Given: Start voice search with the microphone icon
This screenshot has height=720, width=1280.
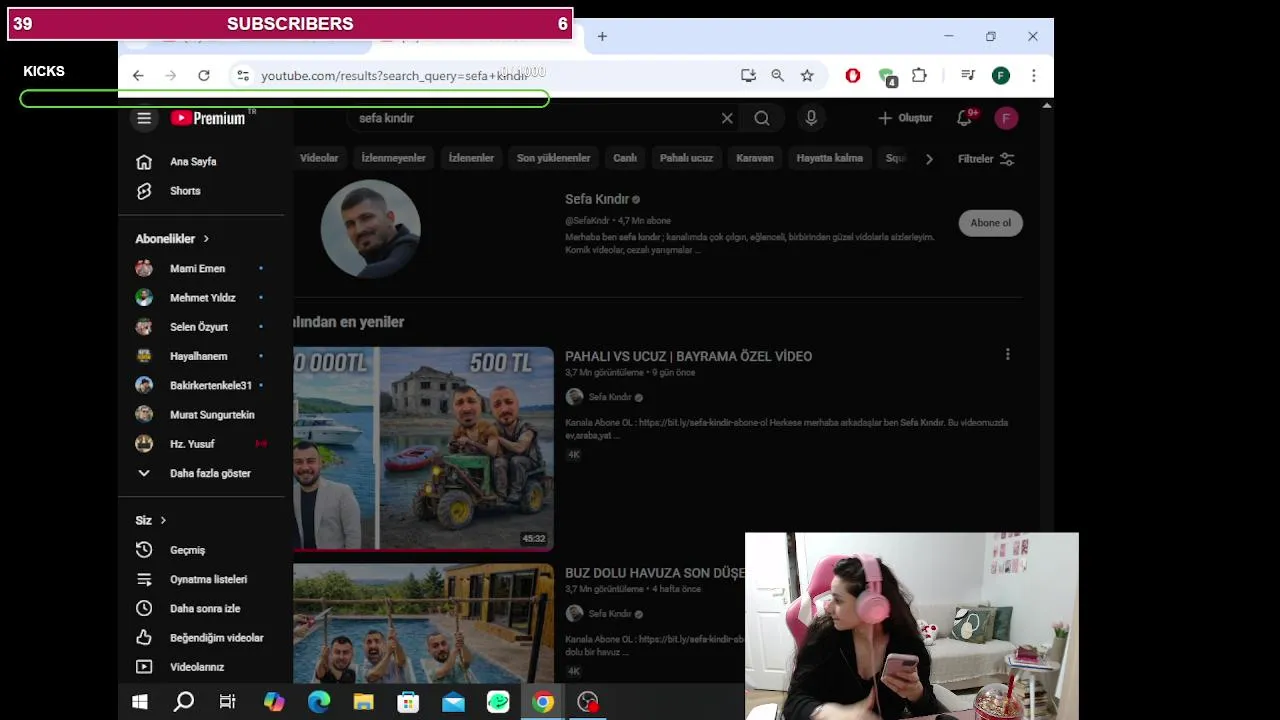Looking at the screenshot, I should tap(811, 118).
